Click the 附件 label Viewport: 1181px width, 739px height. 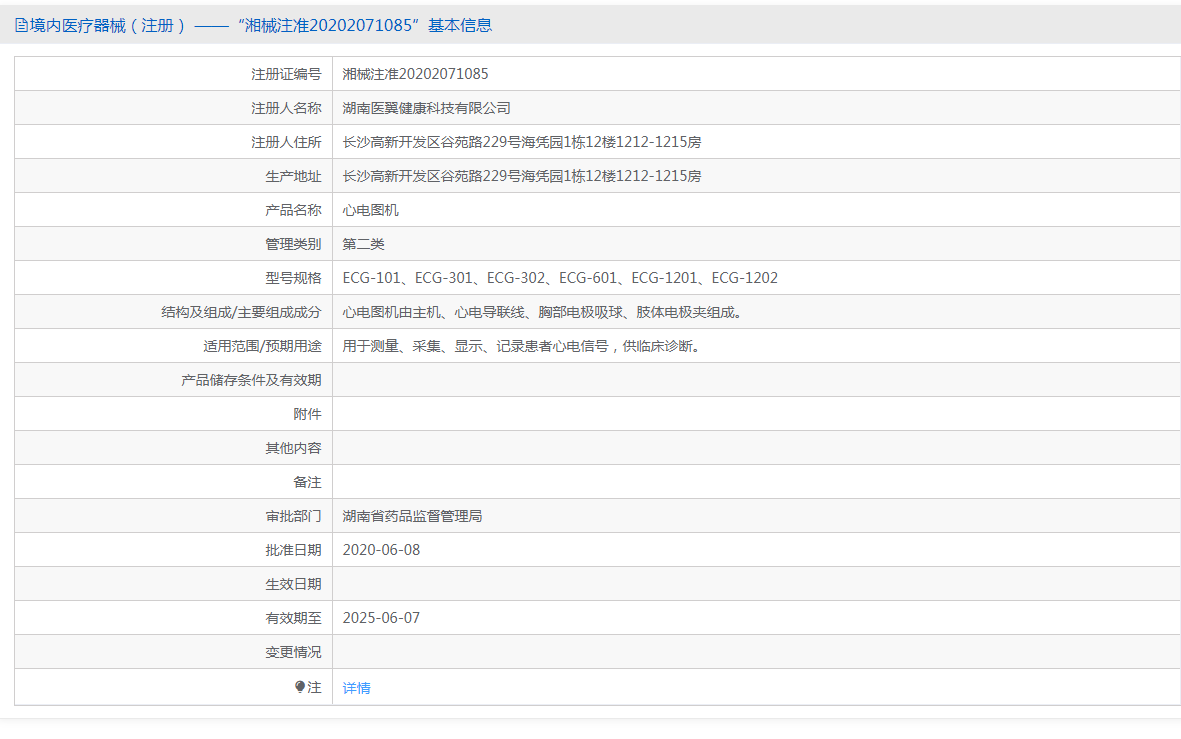click(x=307, y=414)
